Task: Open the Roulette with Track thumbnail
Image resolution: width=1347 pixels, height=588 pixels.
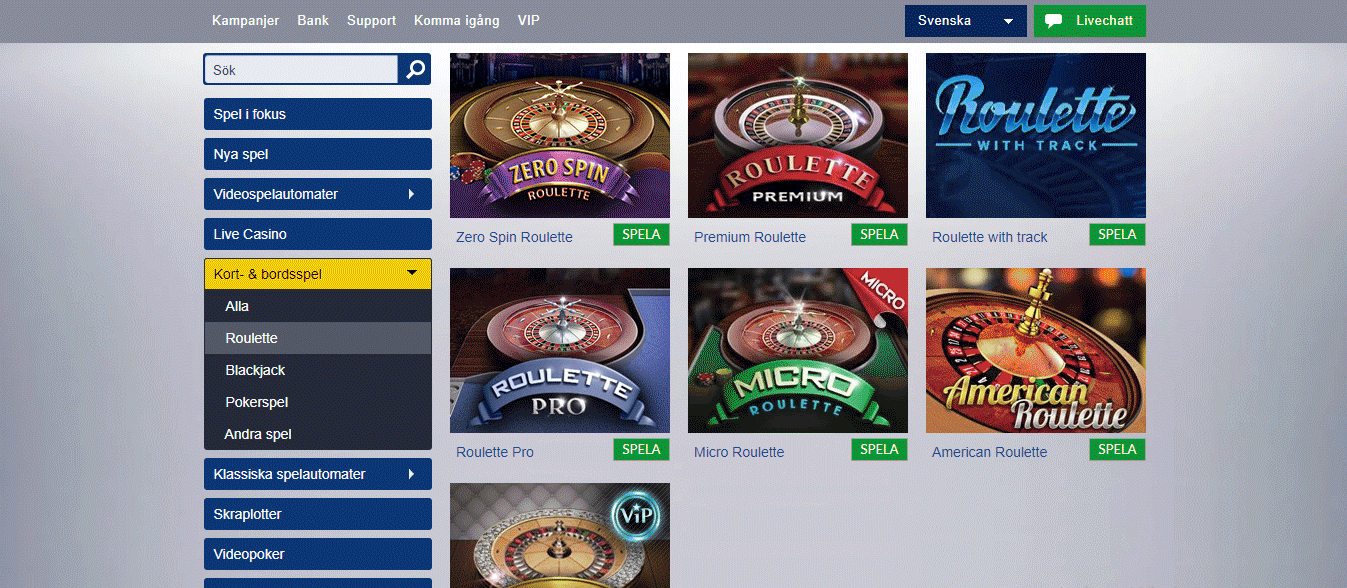Action: coord(1036,136)
